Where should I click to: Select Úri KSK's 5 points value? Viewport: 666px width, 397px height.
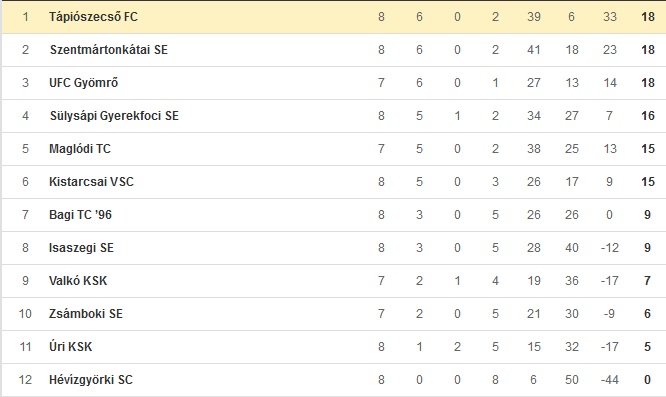pyautogui.click(x=647, y=346)
